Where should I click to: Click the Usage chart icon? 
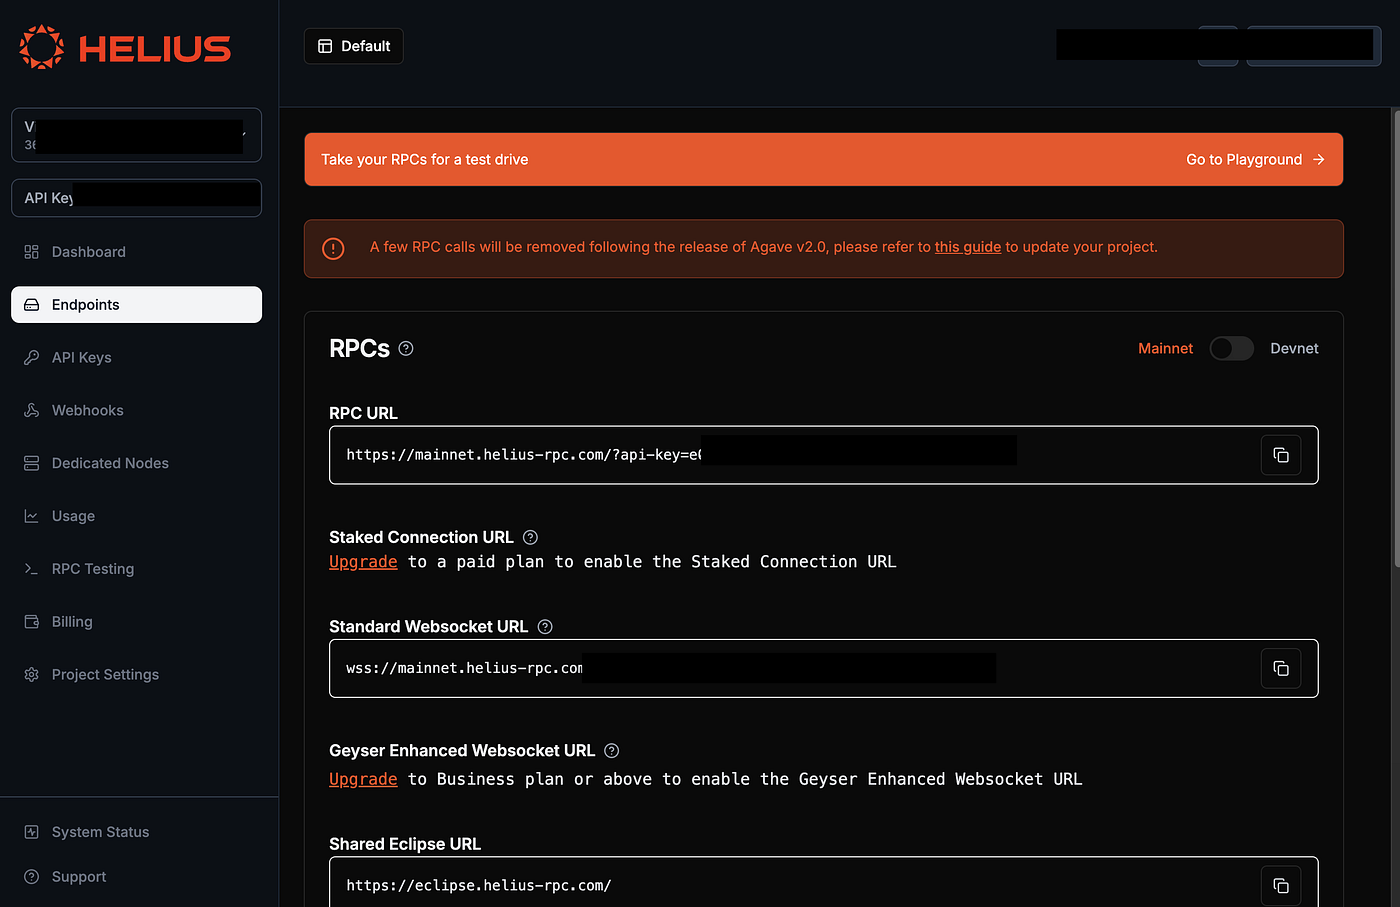point(31,516)
